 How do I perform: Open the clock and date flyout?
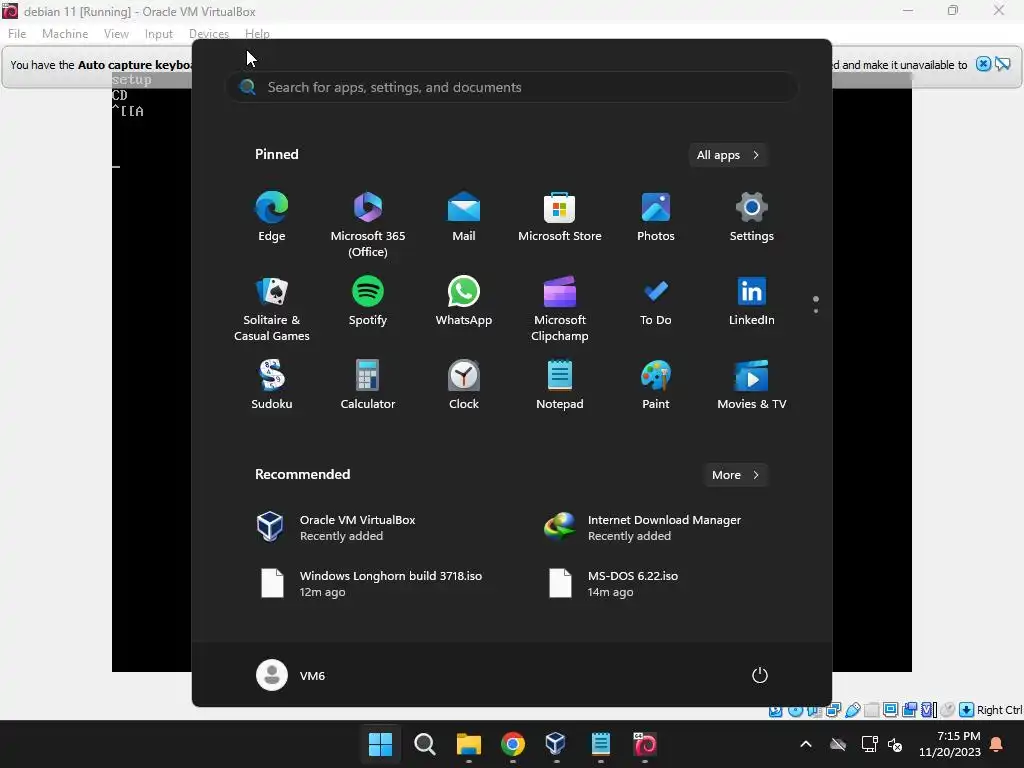tap(950, 744)
